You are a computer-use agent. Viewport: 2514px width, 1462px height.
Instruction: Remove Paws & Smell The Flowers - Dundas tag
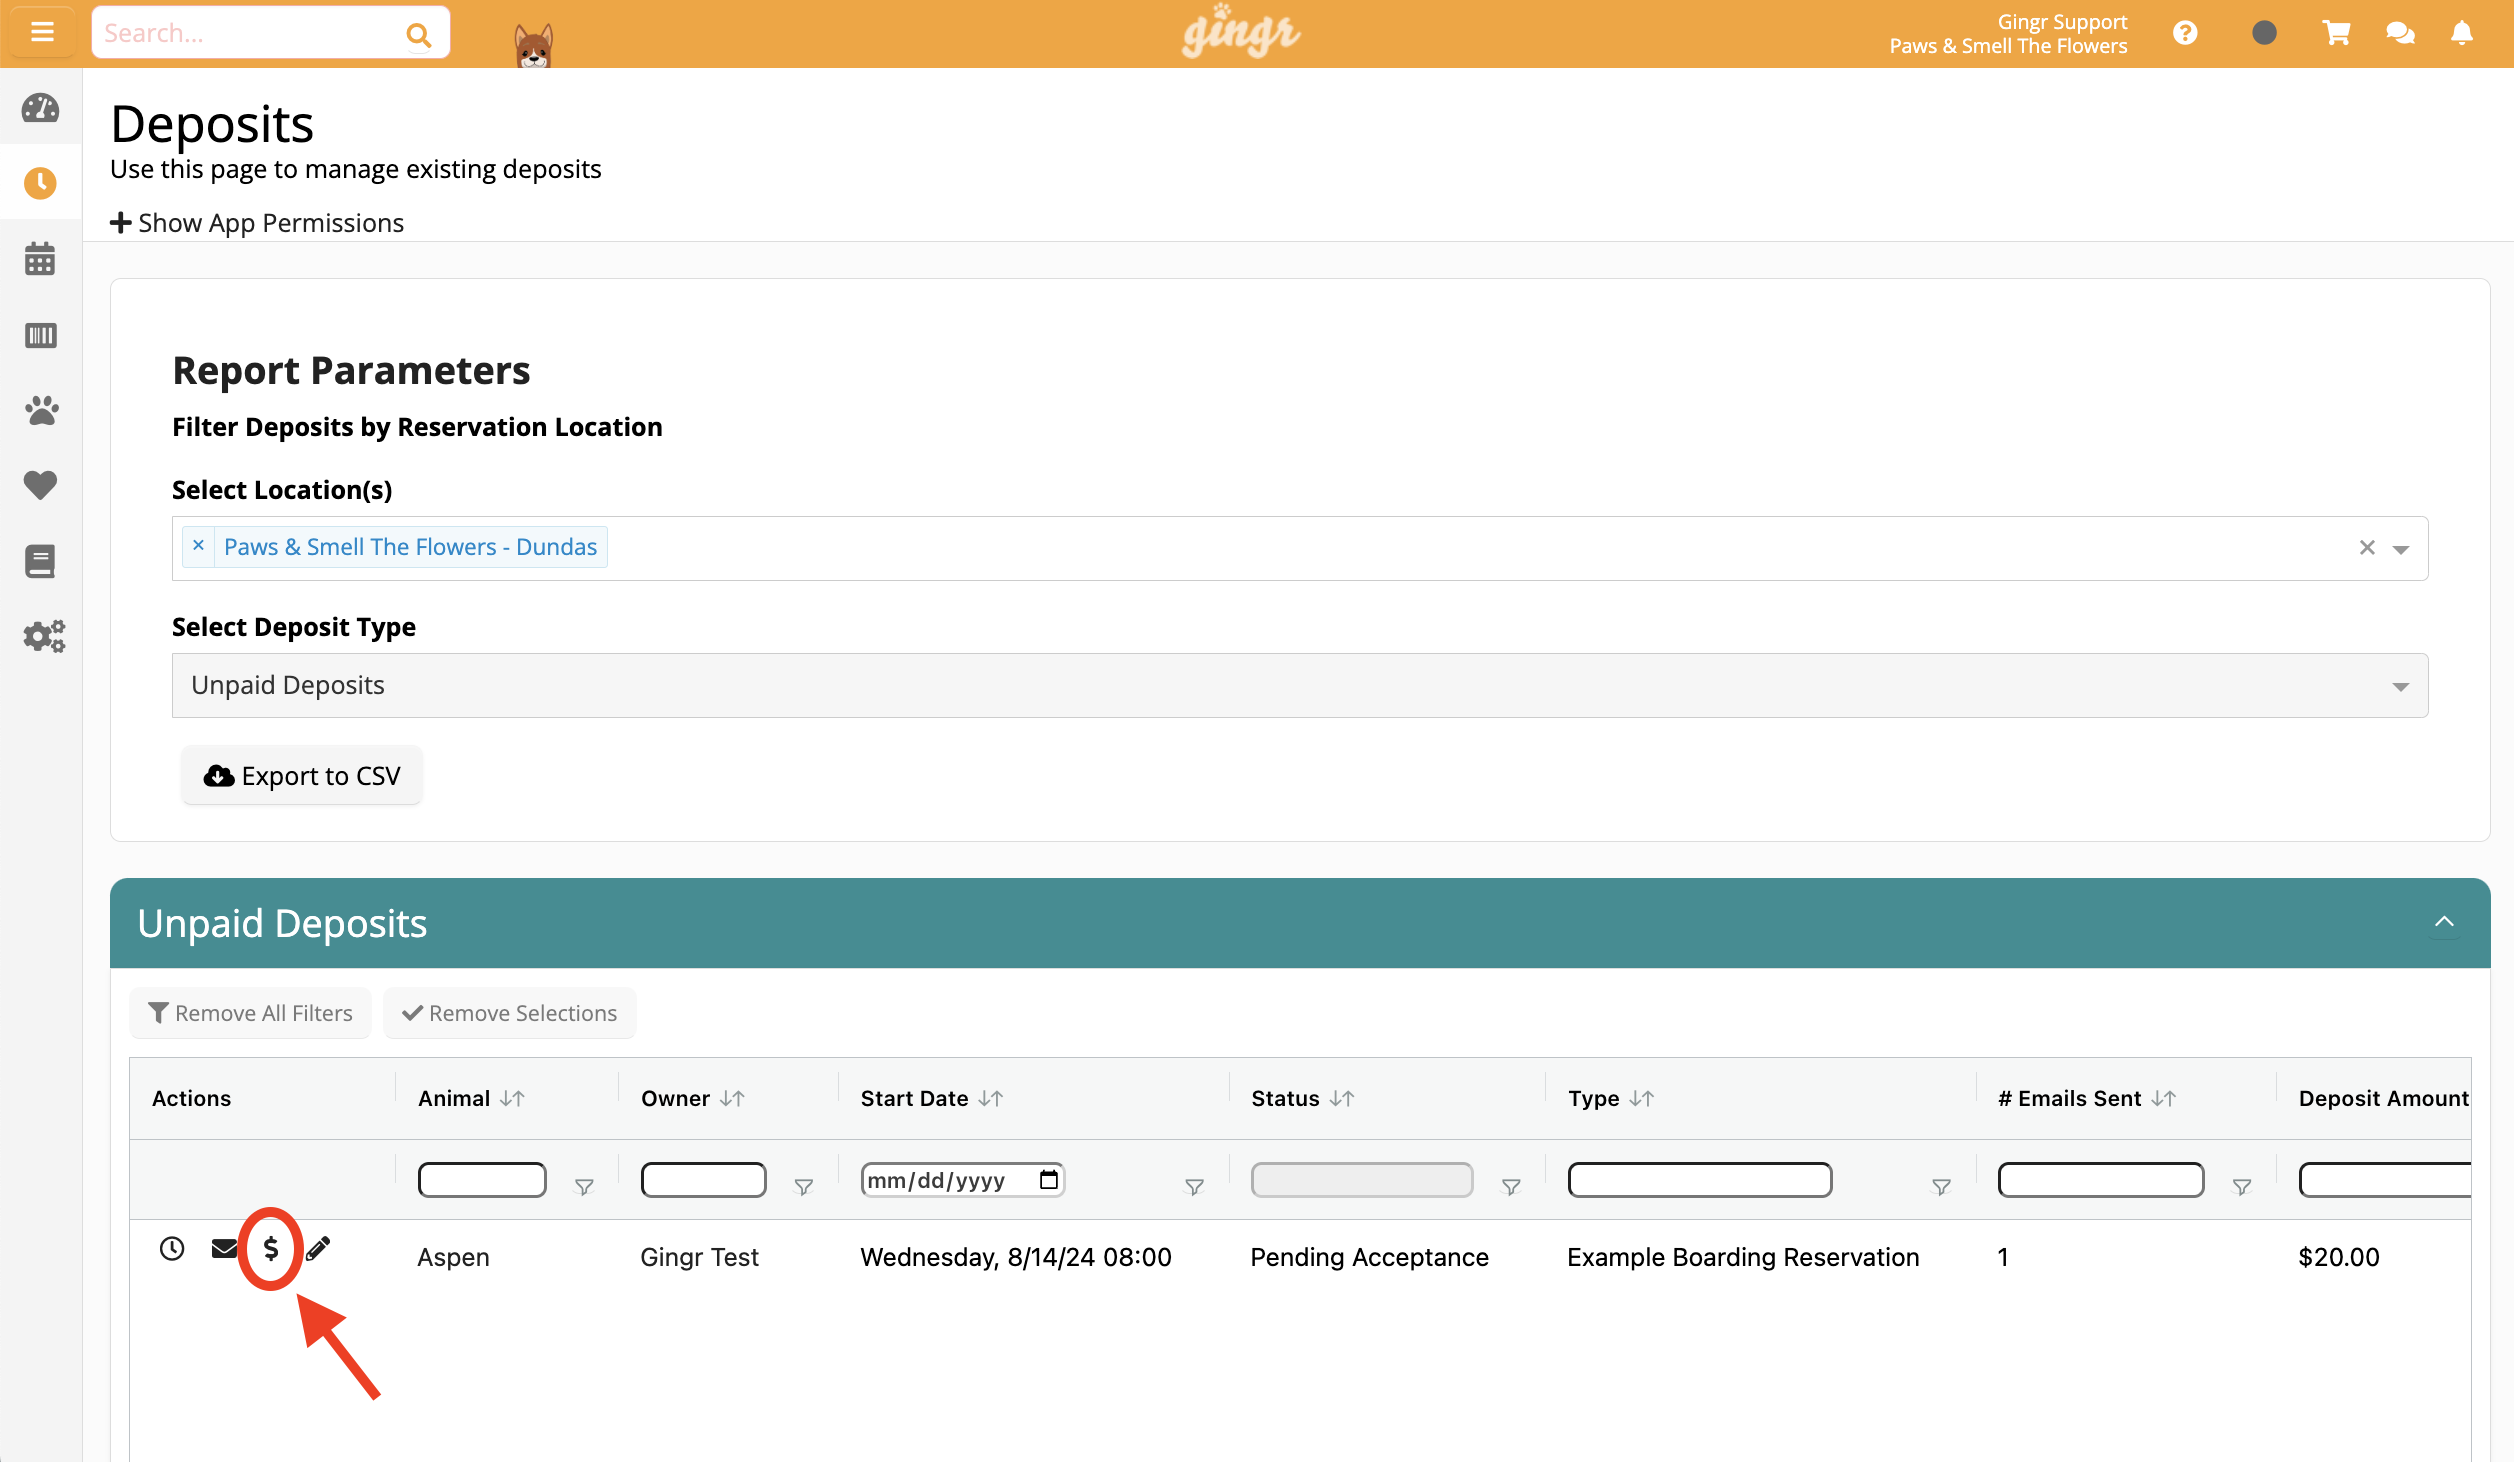pos(198,546)
